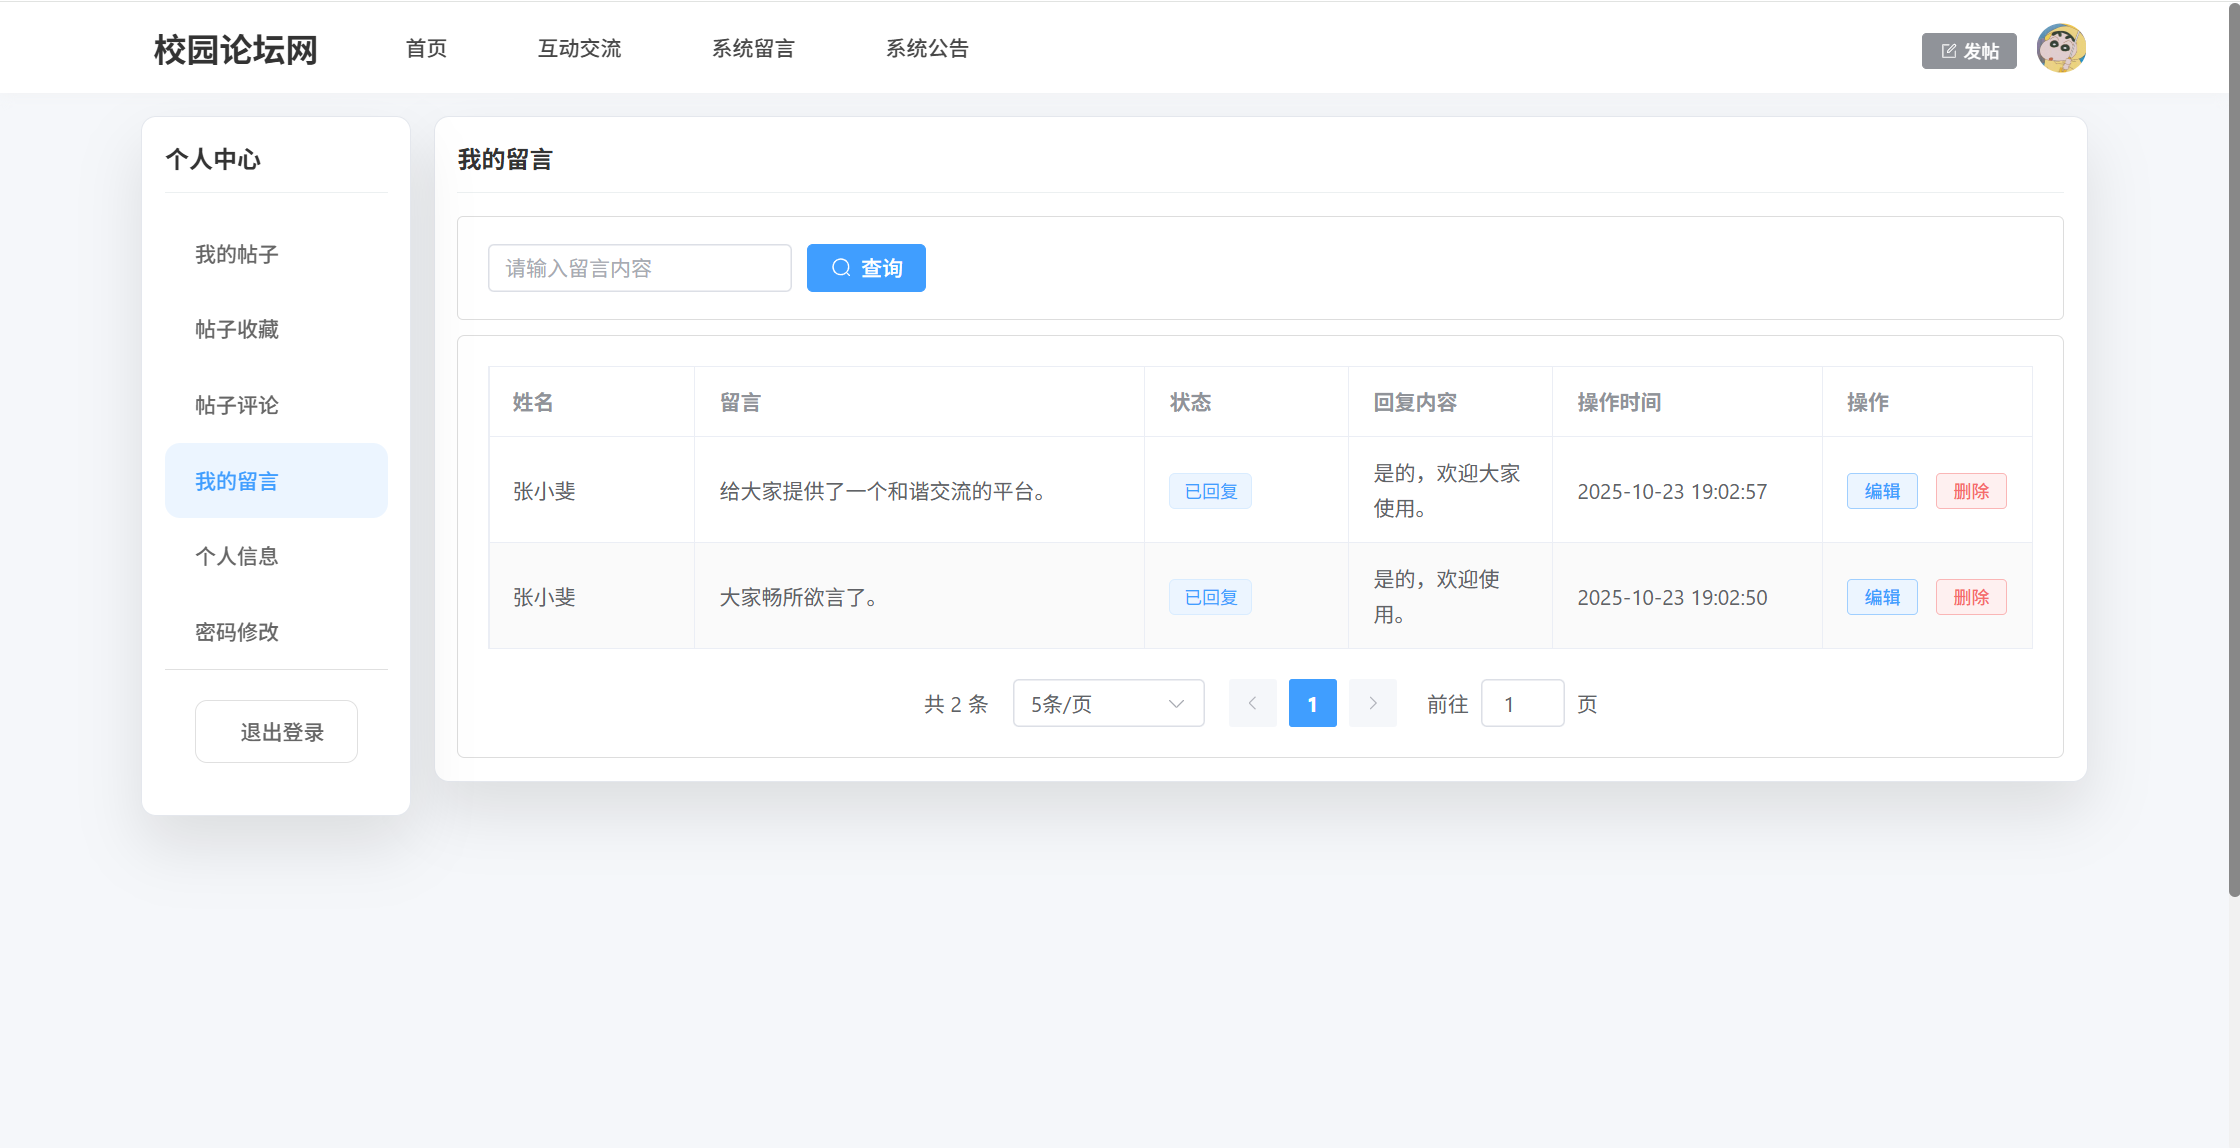Image resolution: width=2240 pixels, height=1148 pixels.
Task: Open 帖子收藏 in the sidebar
Action: (237, 329)
